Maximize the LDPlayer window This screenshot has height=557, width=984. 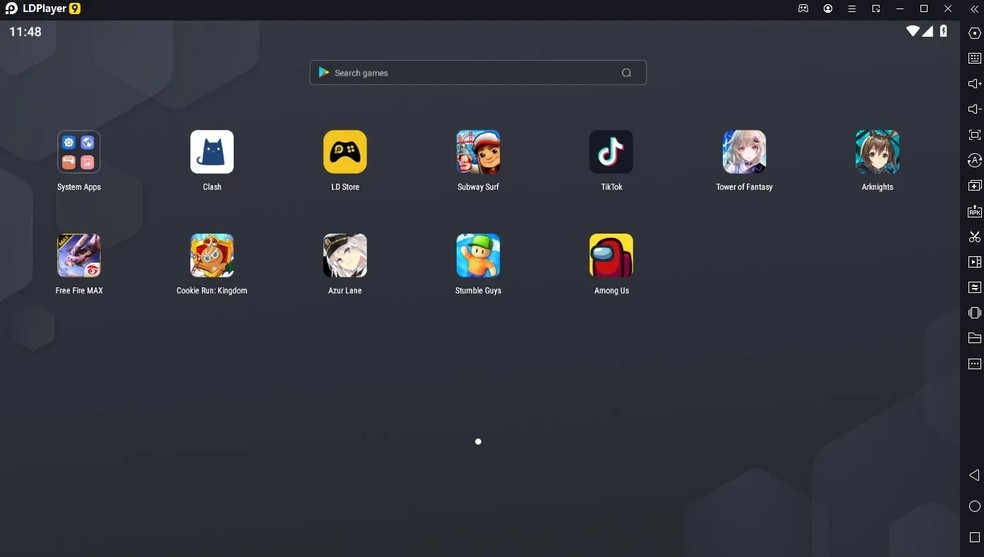point(924,9)
